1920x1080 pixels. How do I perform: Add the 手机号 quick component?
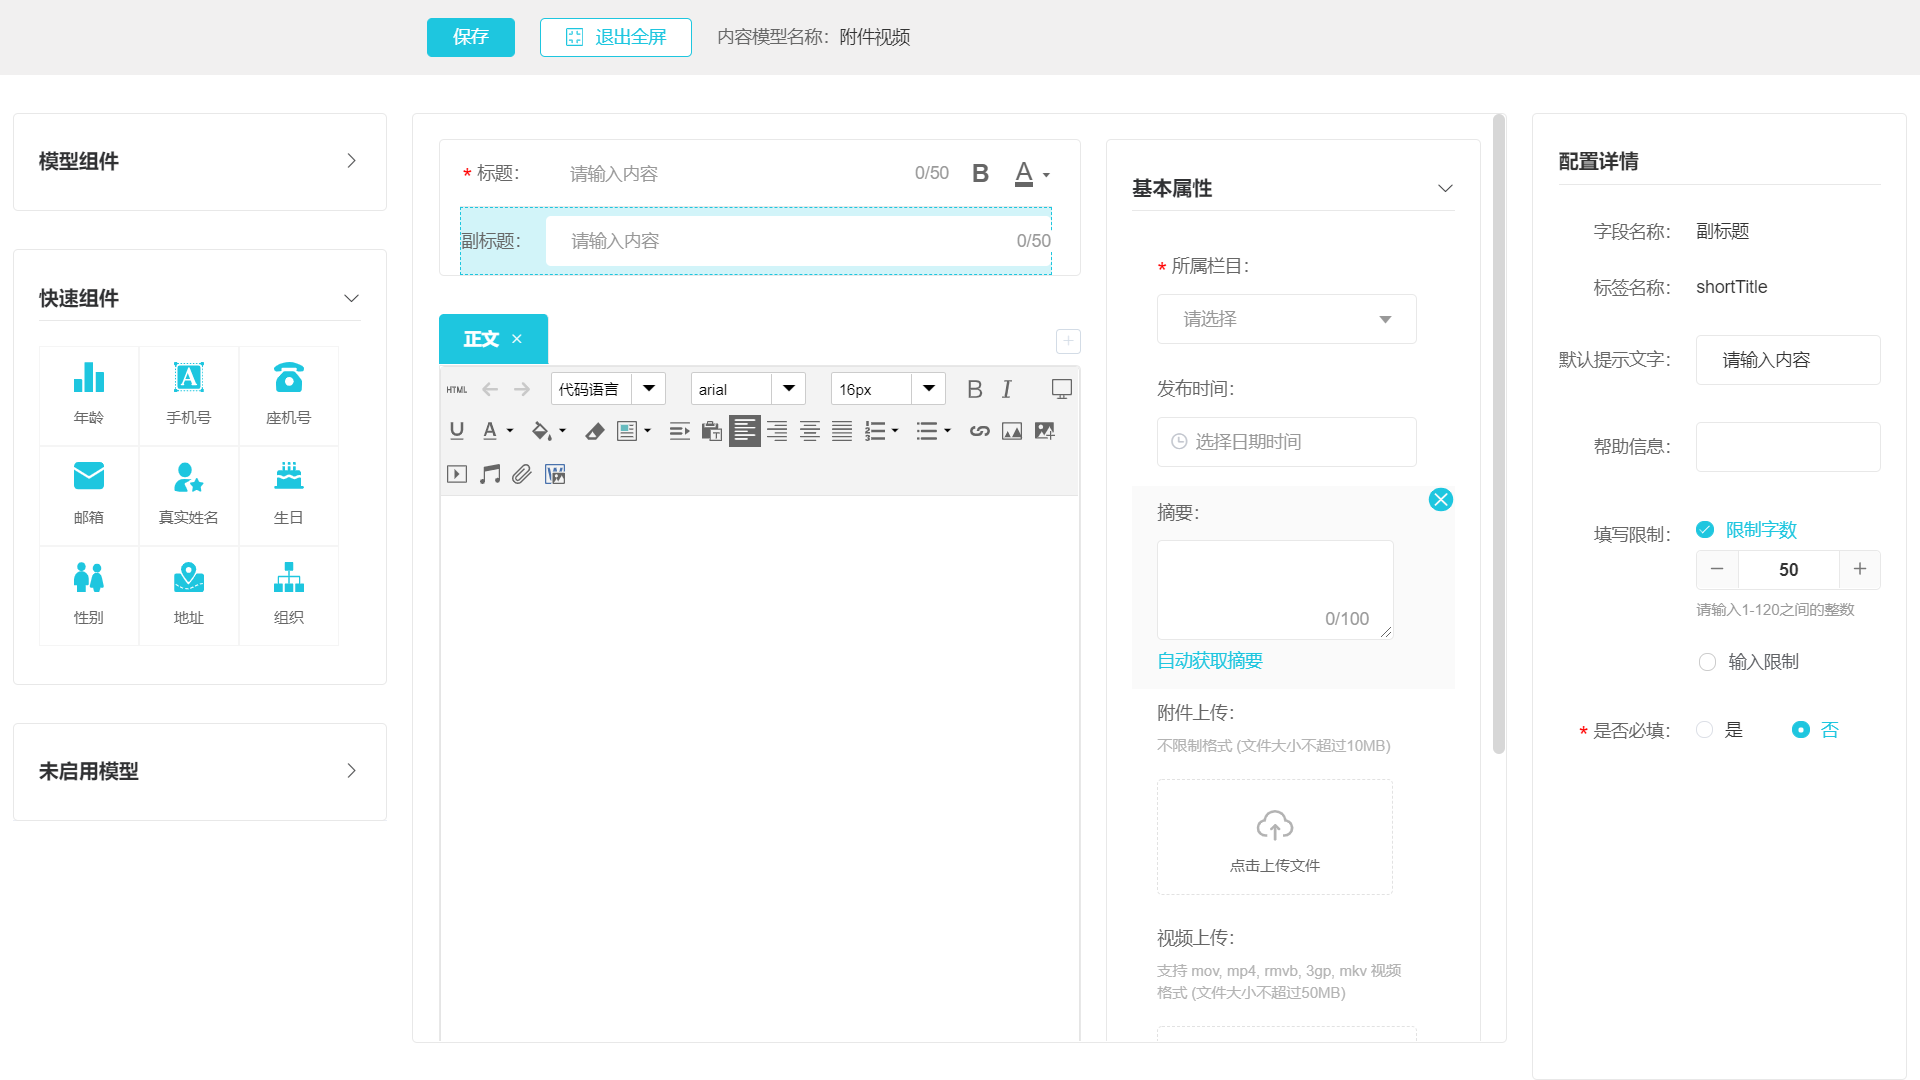pyautogui.click(x=189, y=394)
